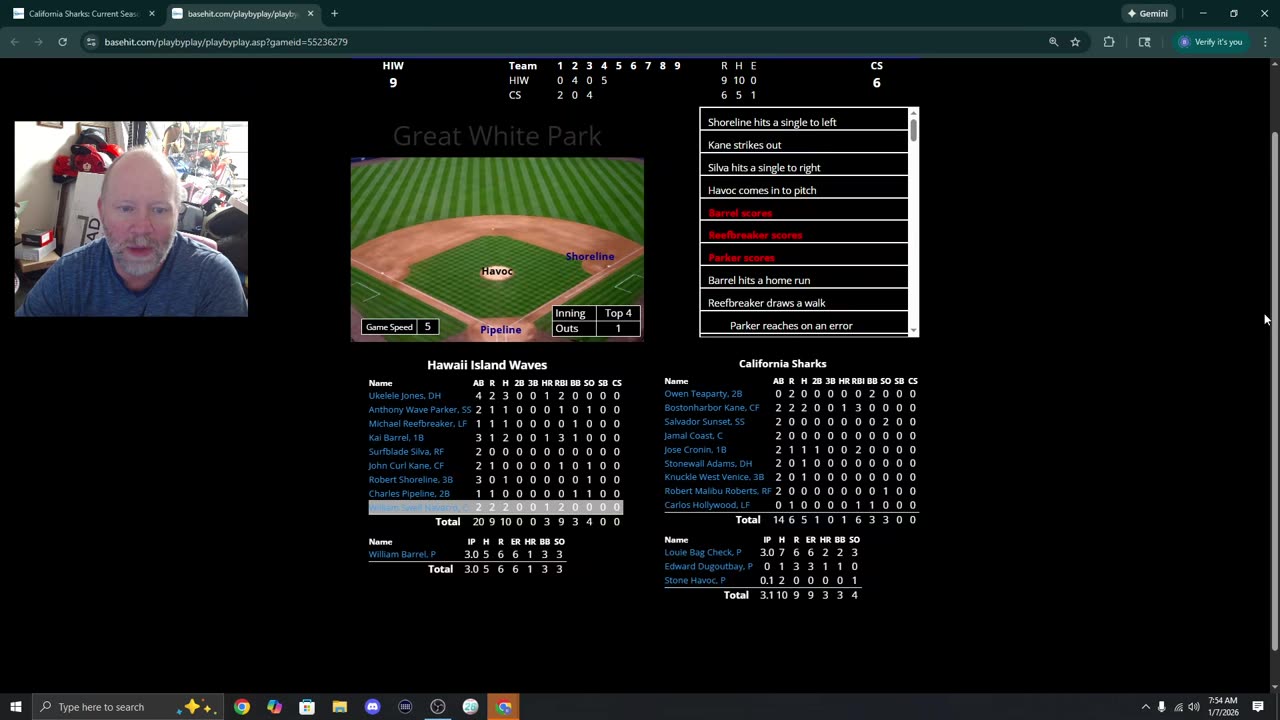Viewport: 1280px width, 720px height.
Task: Click the Verify it's you profile button
Action: coord(1210,42)
